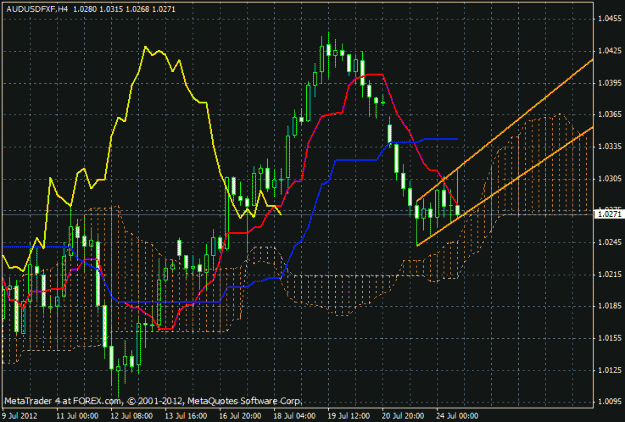Click the 9 Jul 2012 date label

tap(20, 416)
